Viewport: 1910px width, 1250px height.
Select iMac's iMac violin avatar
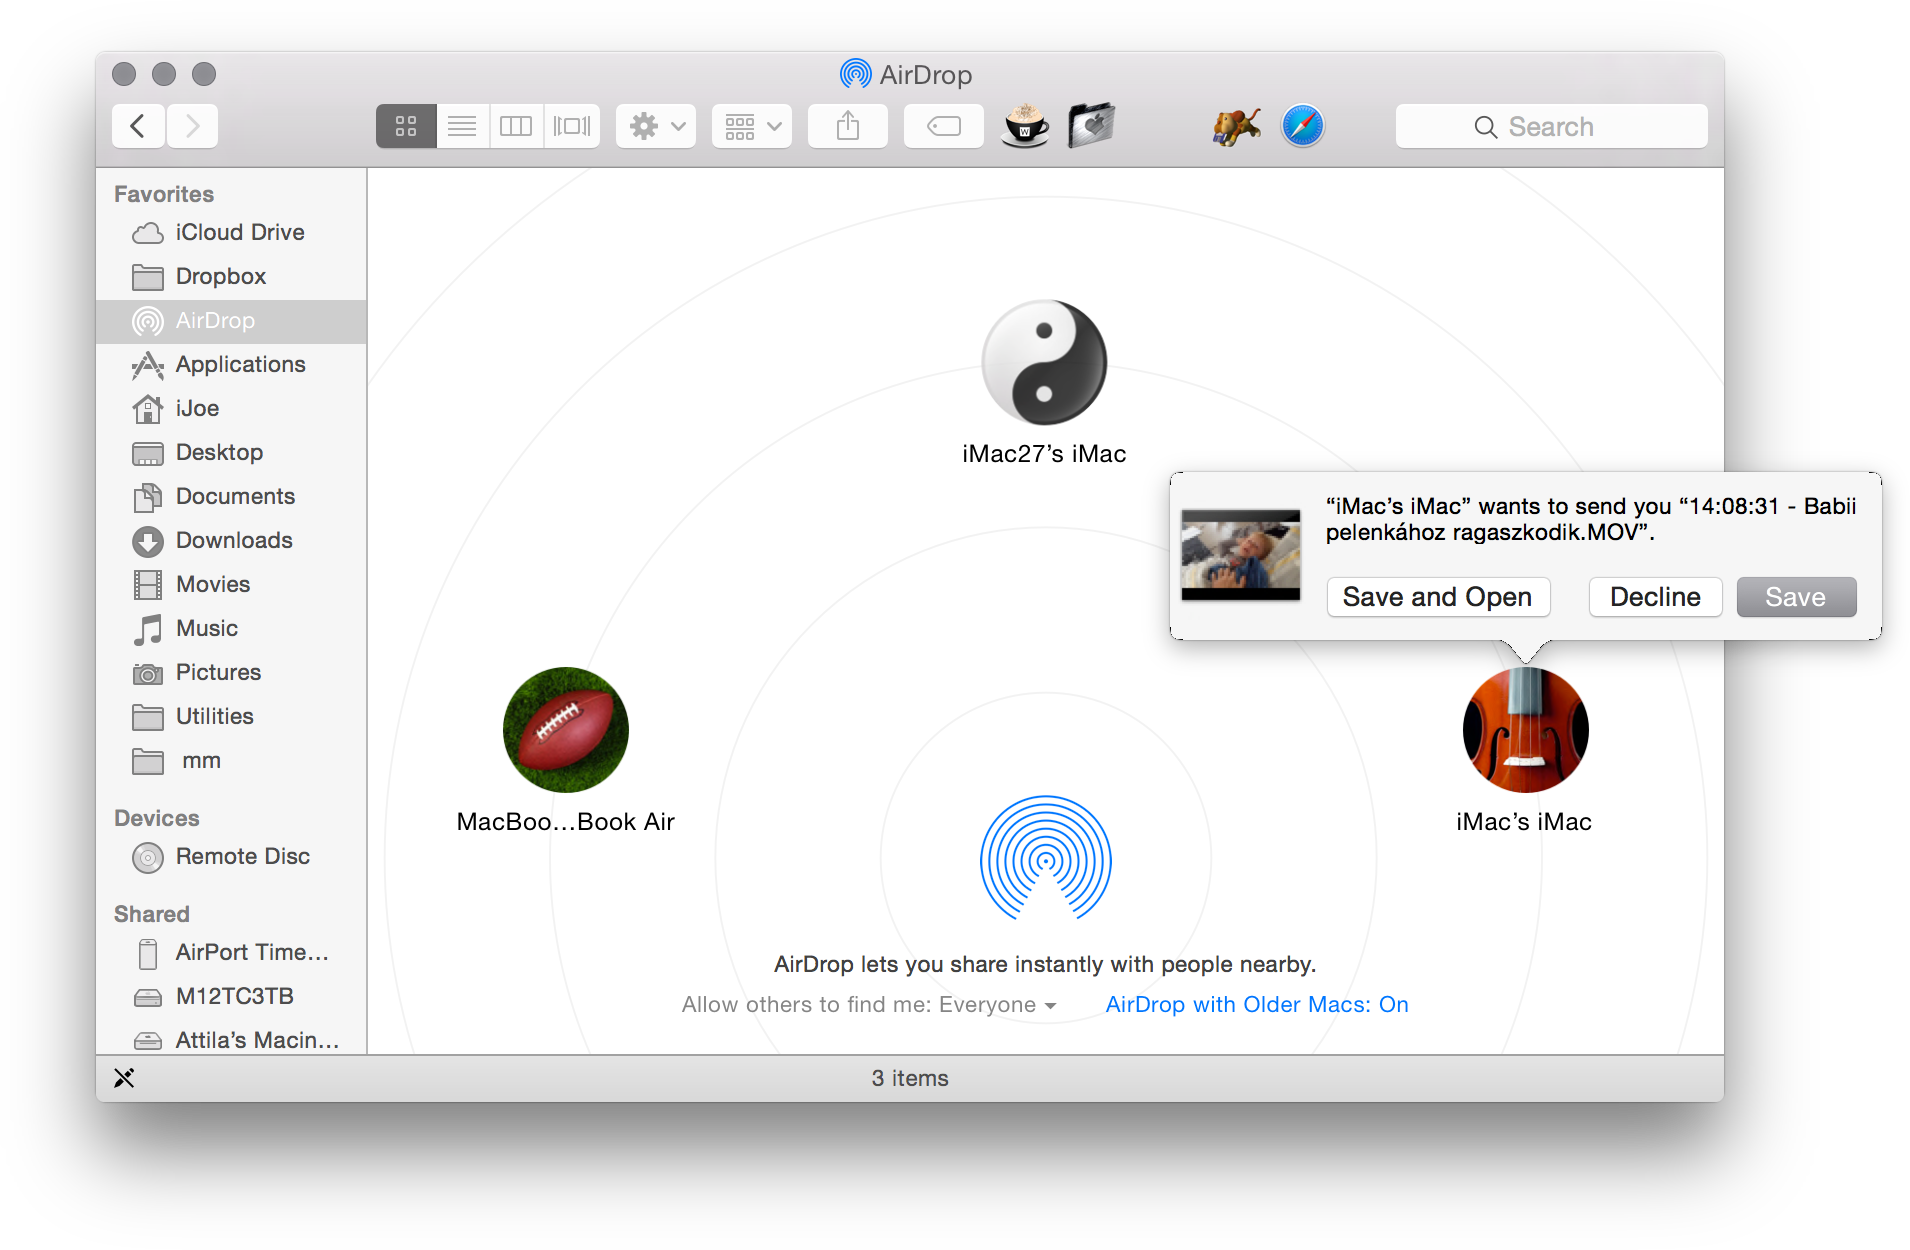click(1525, 730)
